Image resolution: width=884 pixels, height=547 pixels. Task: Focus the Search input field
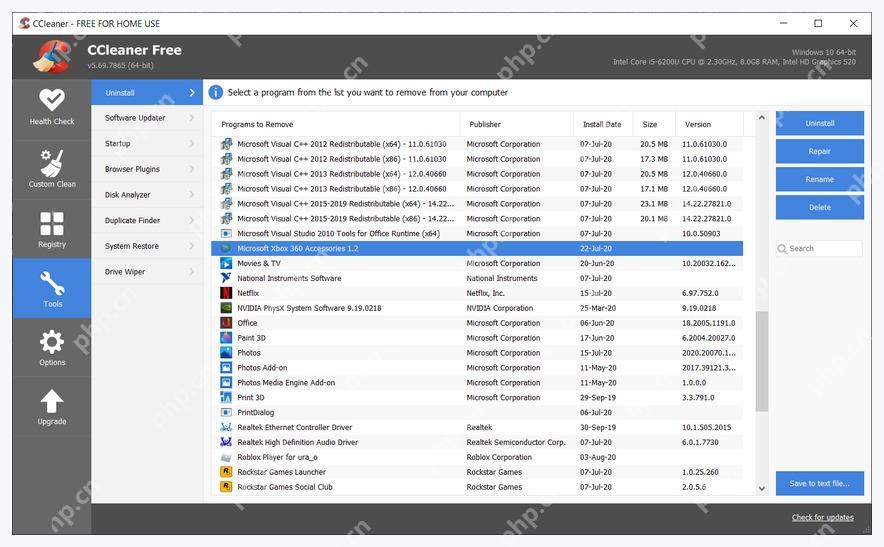point(819,249)
